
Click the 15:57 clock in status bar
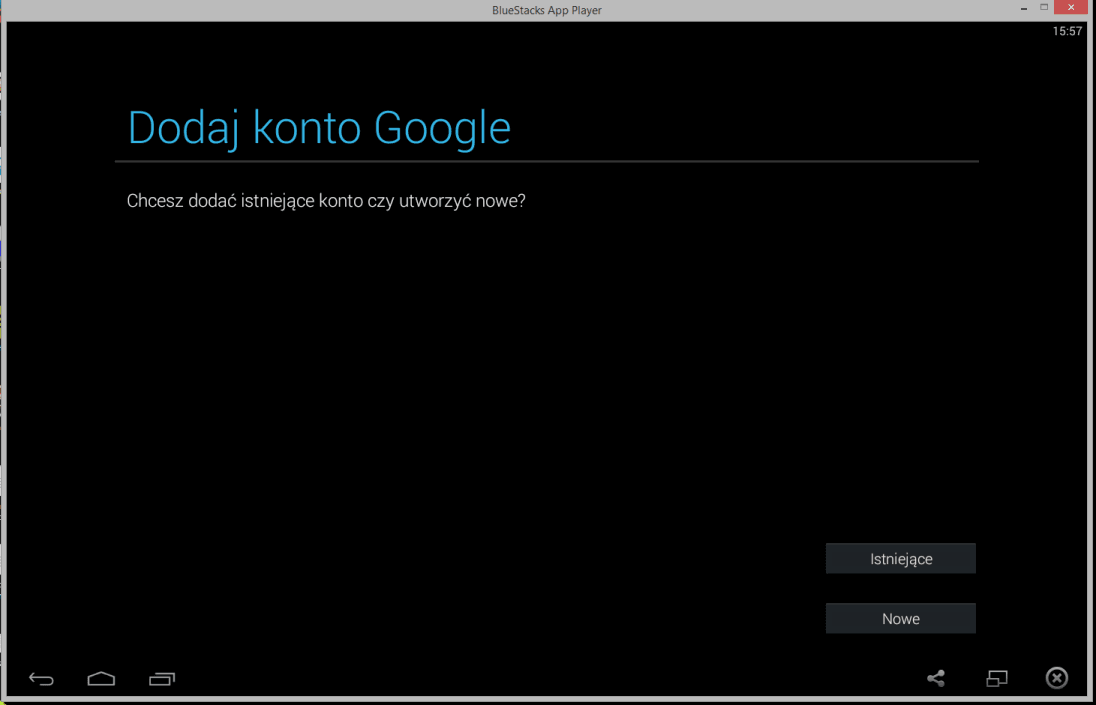pyautogui.click(x=1067, y=31)
